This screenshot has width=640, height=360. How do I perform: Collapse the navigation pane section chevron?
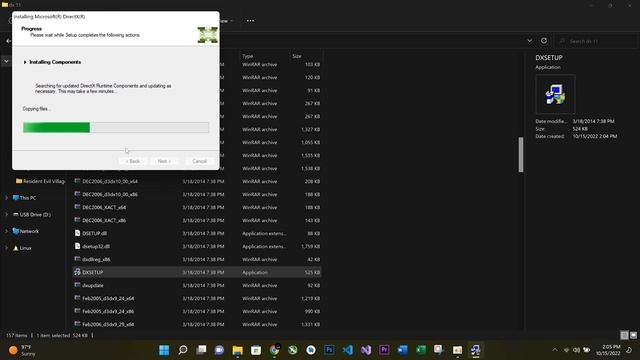pos(6,62)
